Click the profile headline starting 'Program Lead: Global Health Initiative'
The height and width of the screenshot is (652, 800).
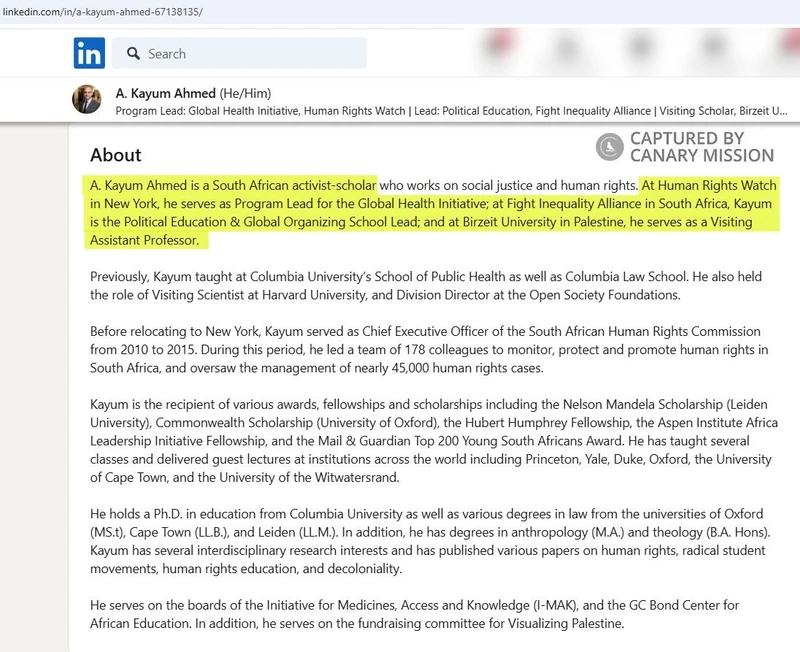point(452,111)
